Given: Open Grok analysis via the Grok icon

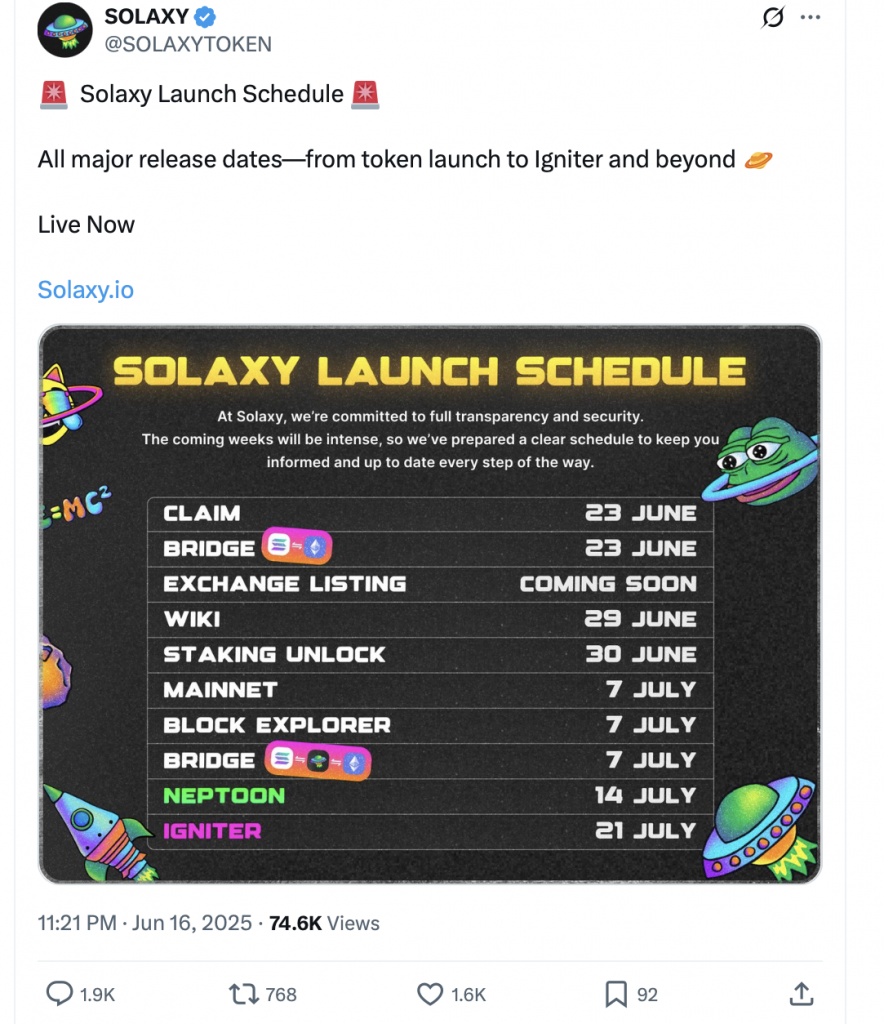Looking at the screenshot, I should tap(771, 18).
